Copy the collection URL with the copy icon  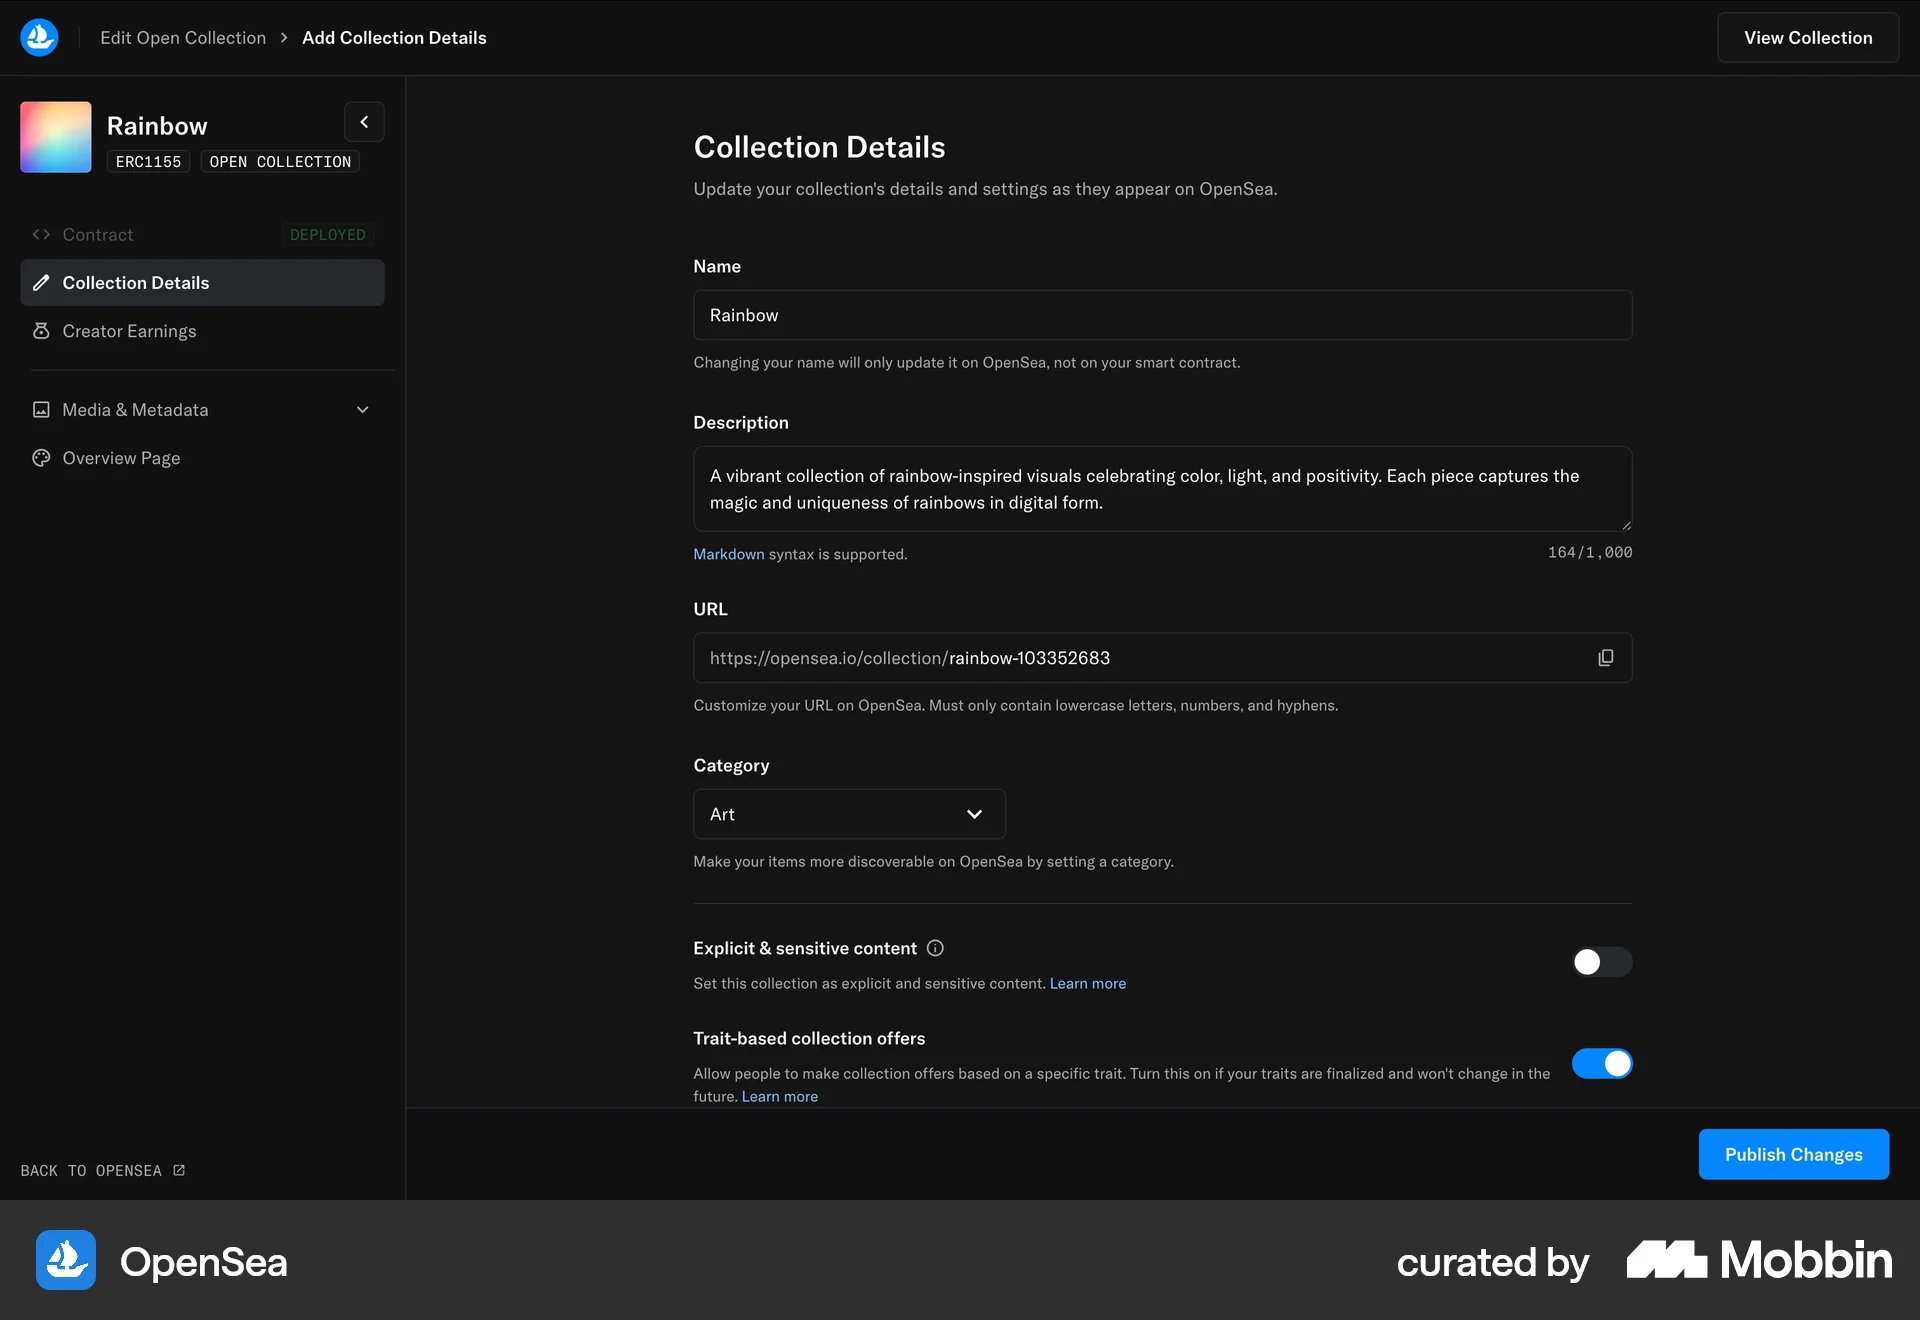pos(1605,658)
